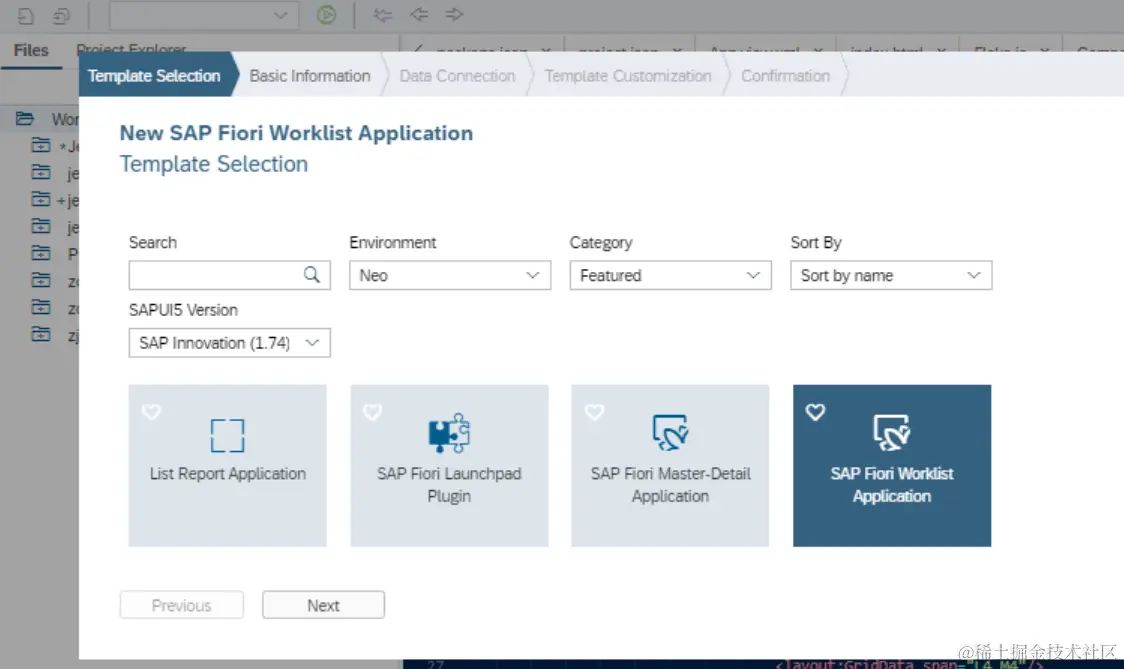This screenshot has height=669, width=1124.
Task: Go to the Template Customization wizard step
Action: tap(628, 75)
